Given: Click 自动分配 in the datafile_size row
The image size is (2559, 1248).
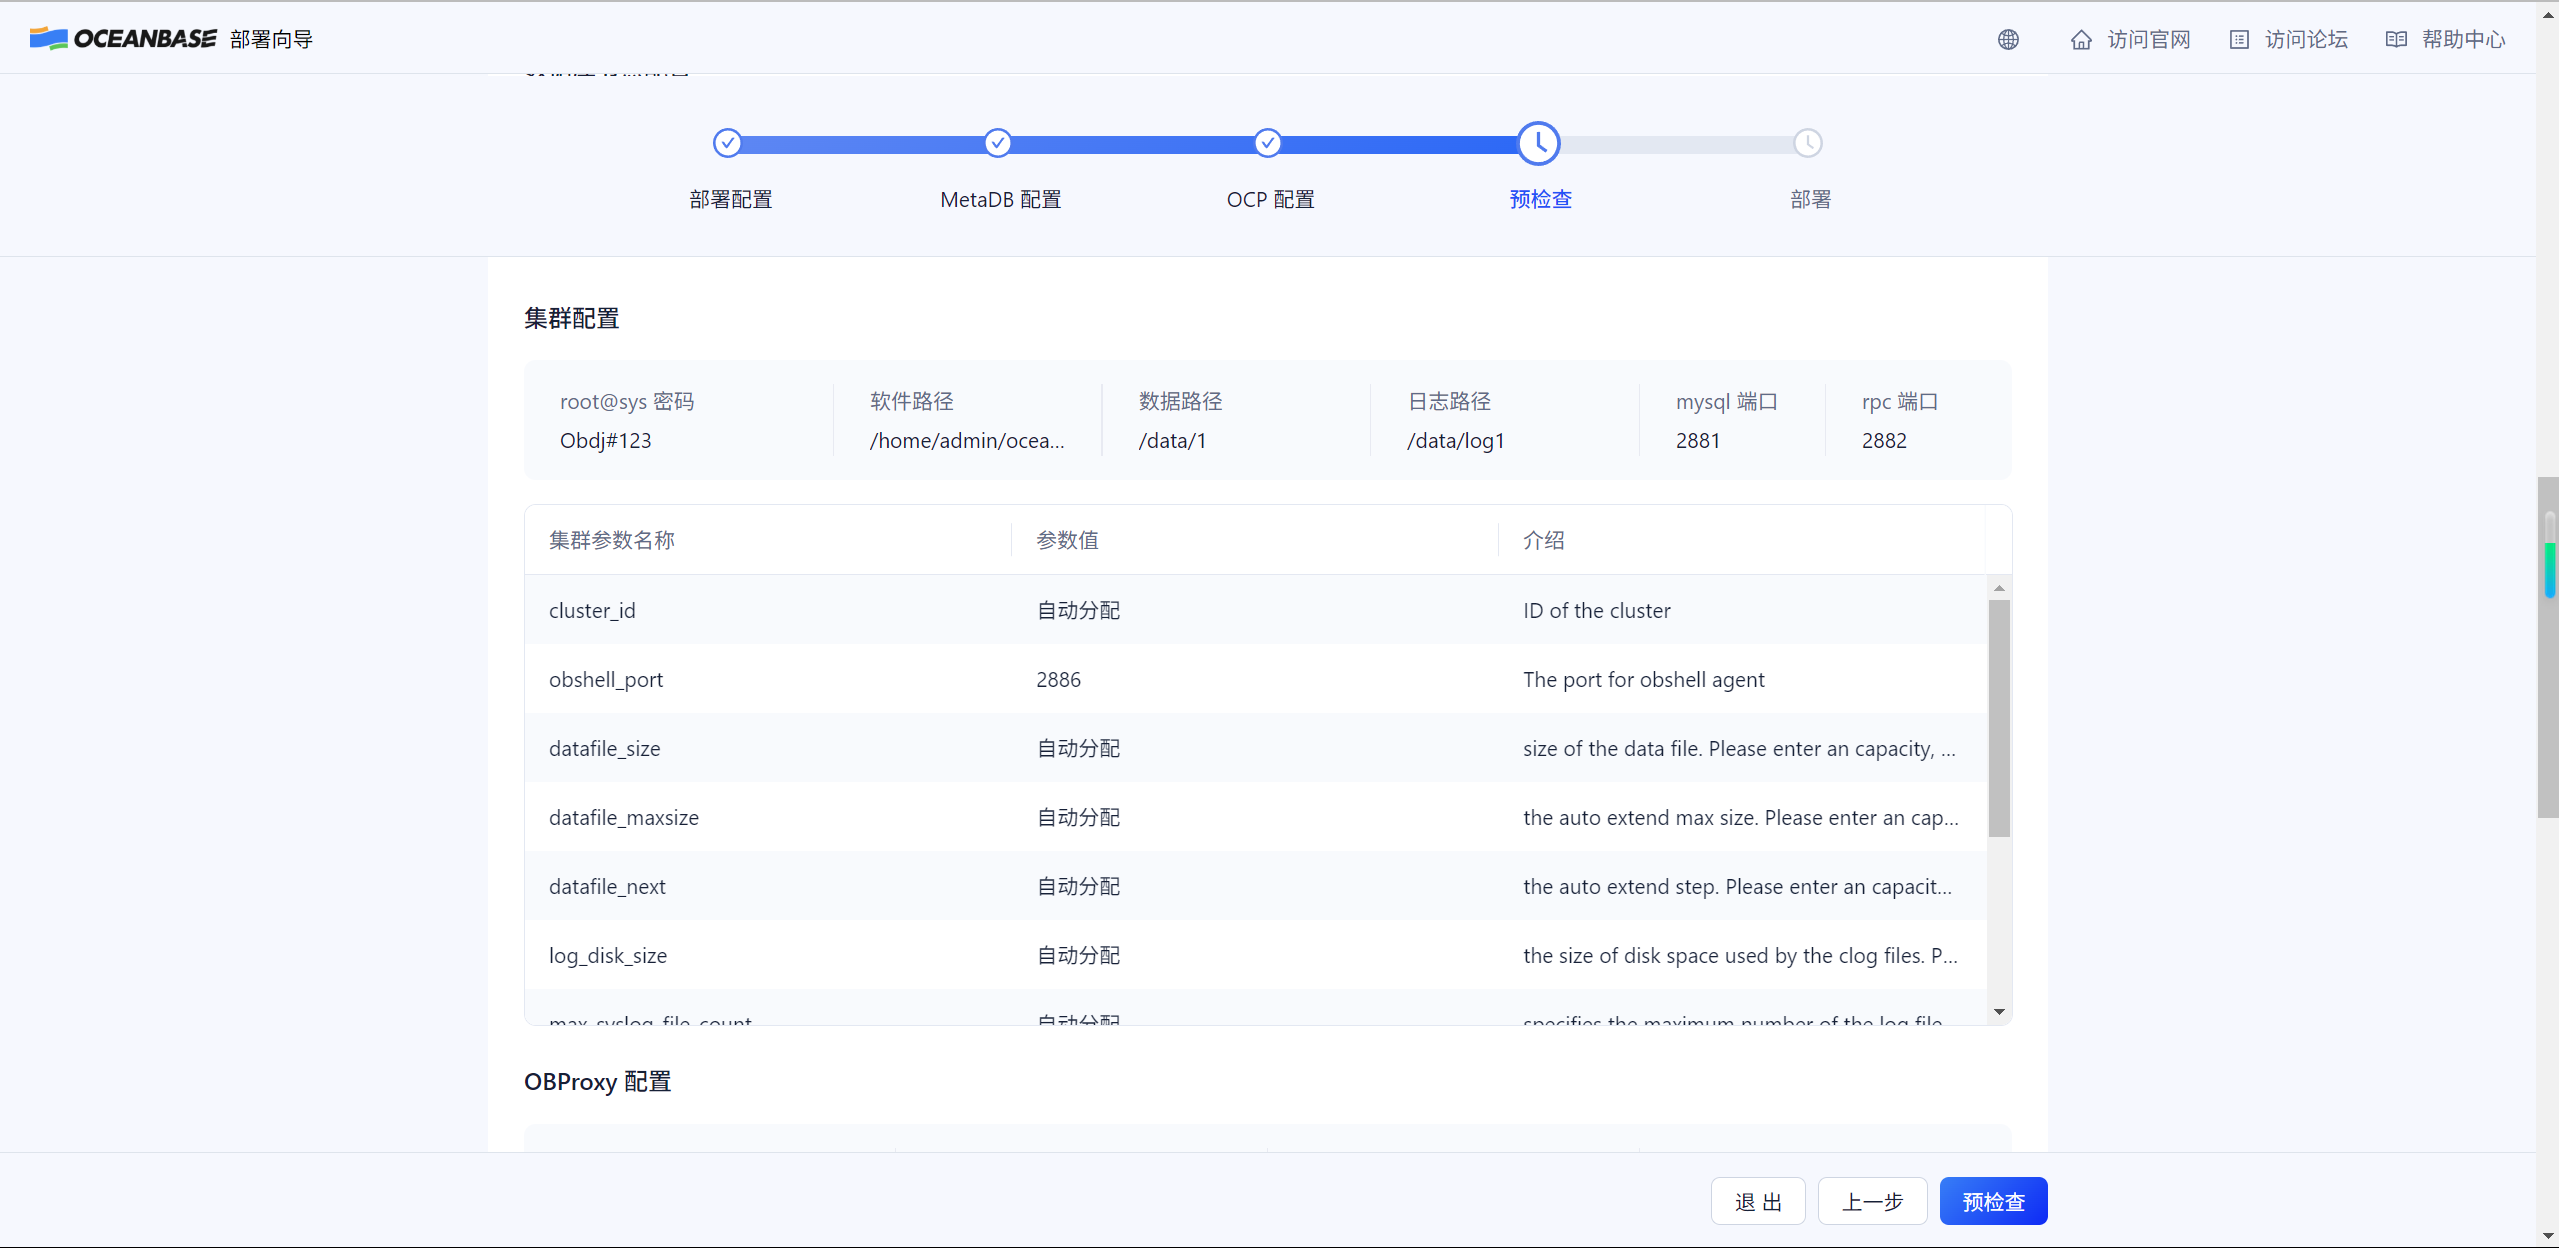Looking at the screenshot, I should pos(1078,748).
